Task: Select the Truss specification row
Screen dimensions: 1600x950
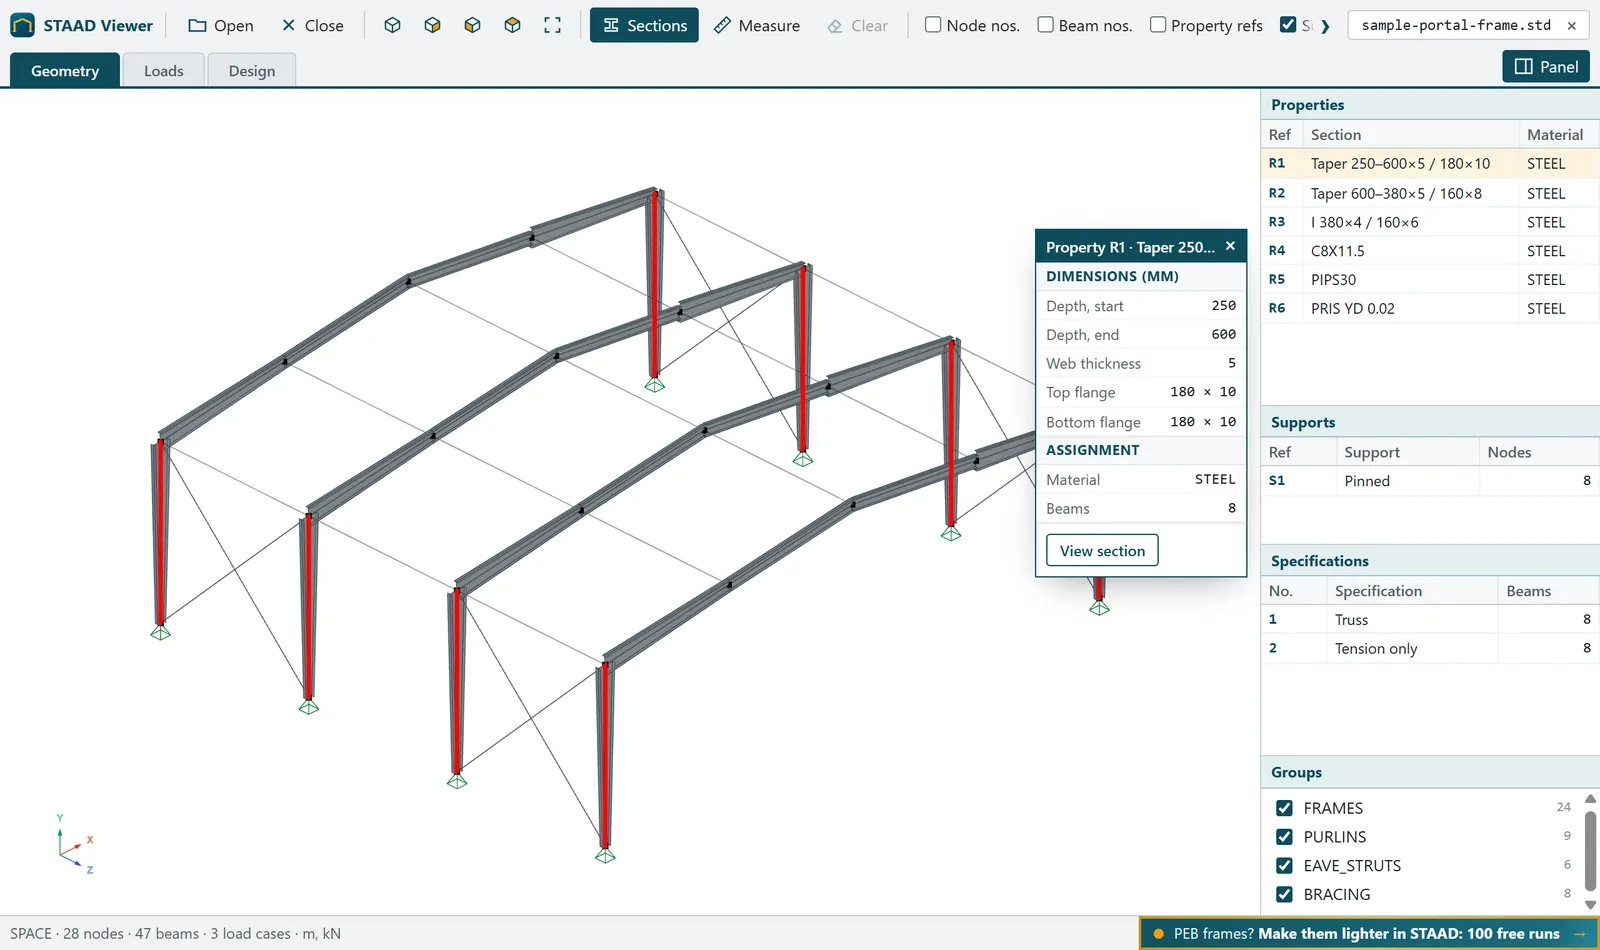Action: click(1430, 620)
